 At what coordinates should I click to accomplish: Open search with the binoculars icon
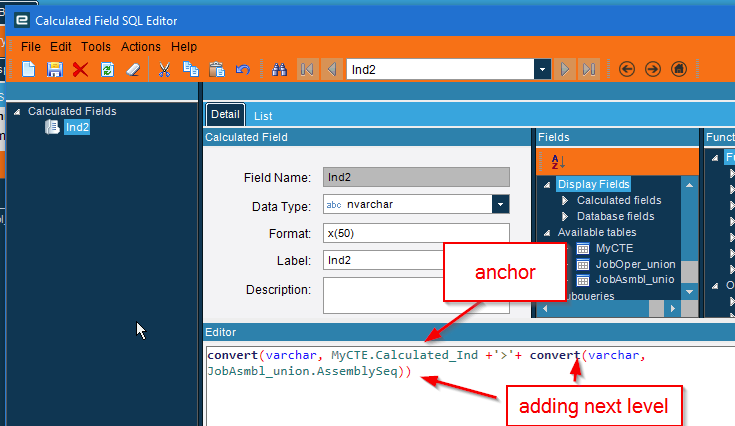279,70
